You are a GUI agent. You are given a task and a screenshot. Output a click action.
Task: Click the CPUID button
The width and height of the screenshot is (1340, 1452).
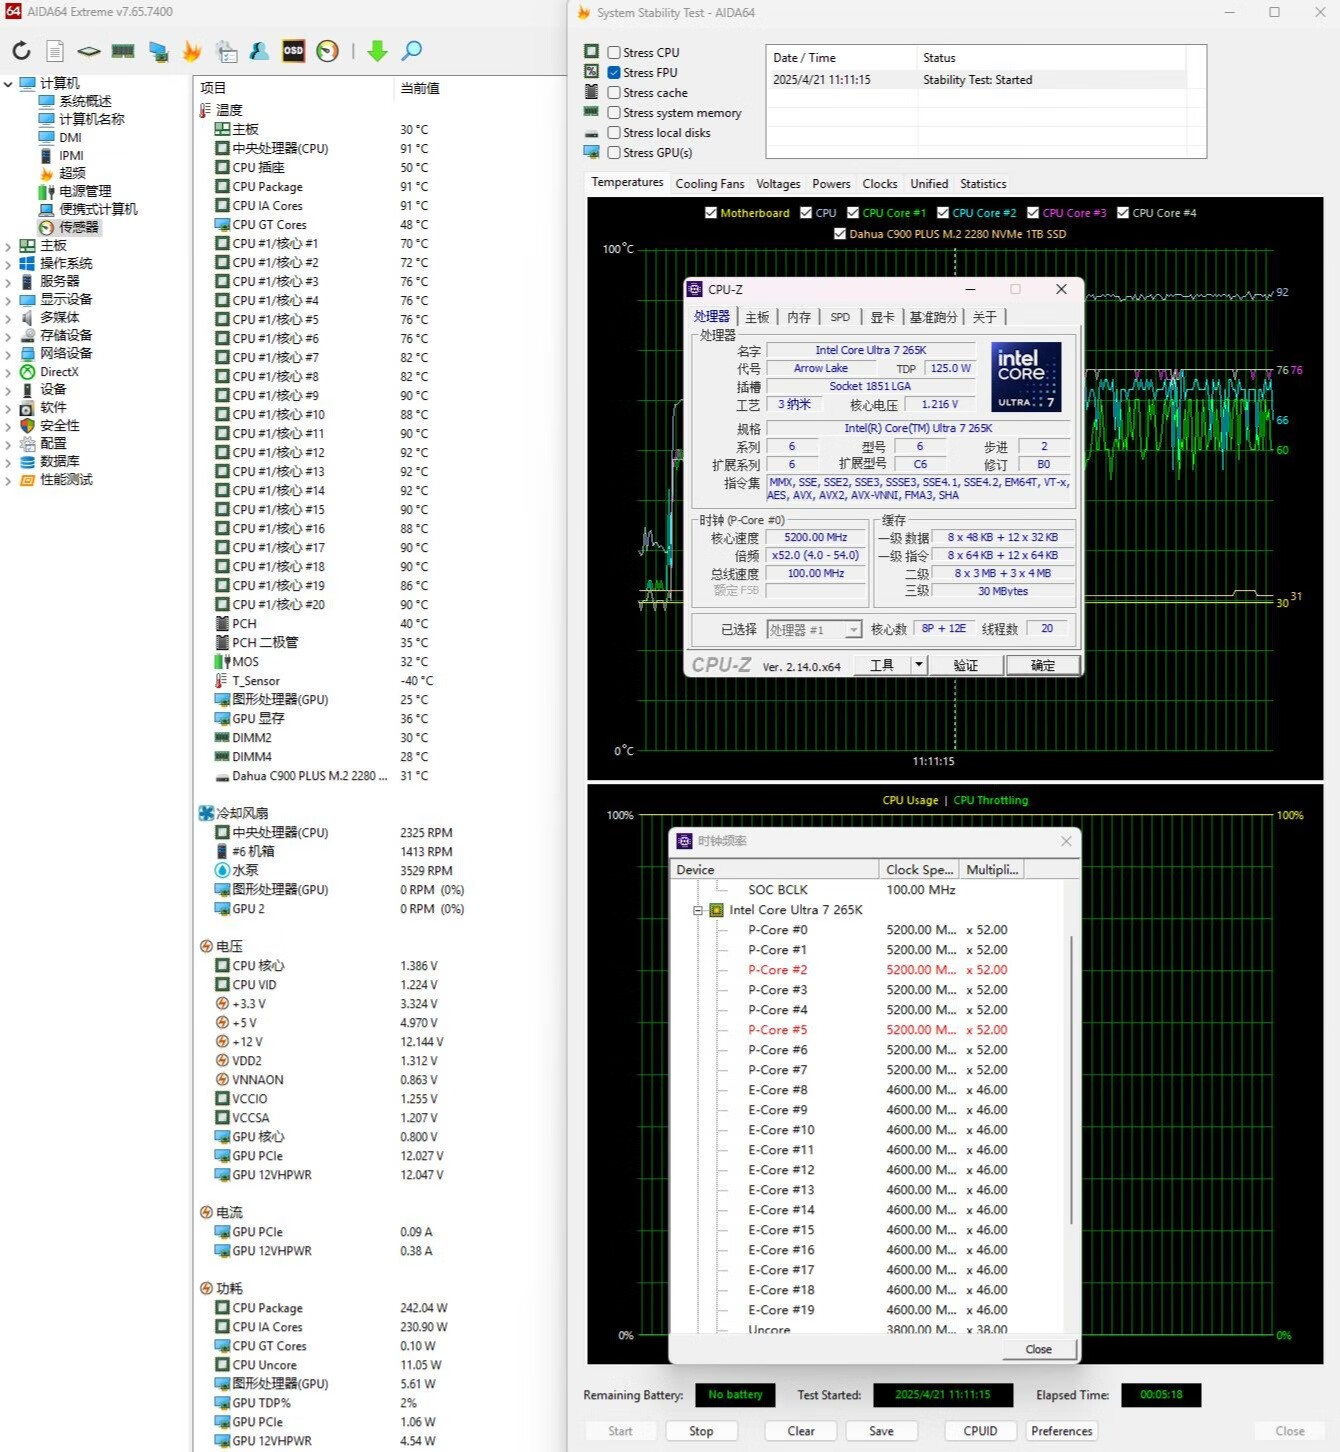(980, 1431)
